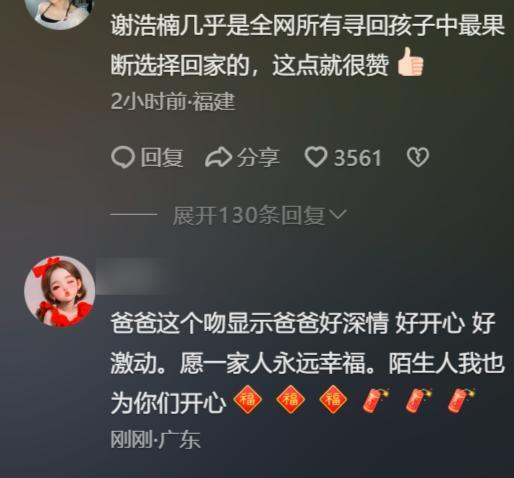Click the share arrow icon

(x=218, y=157)
